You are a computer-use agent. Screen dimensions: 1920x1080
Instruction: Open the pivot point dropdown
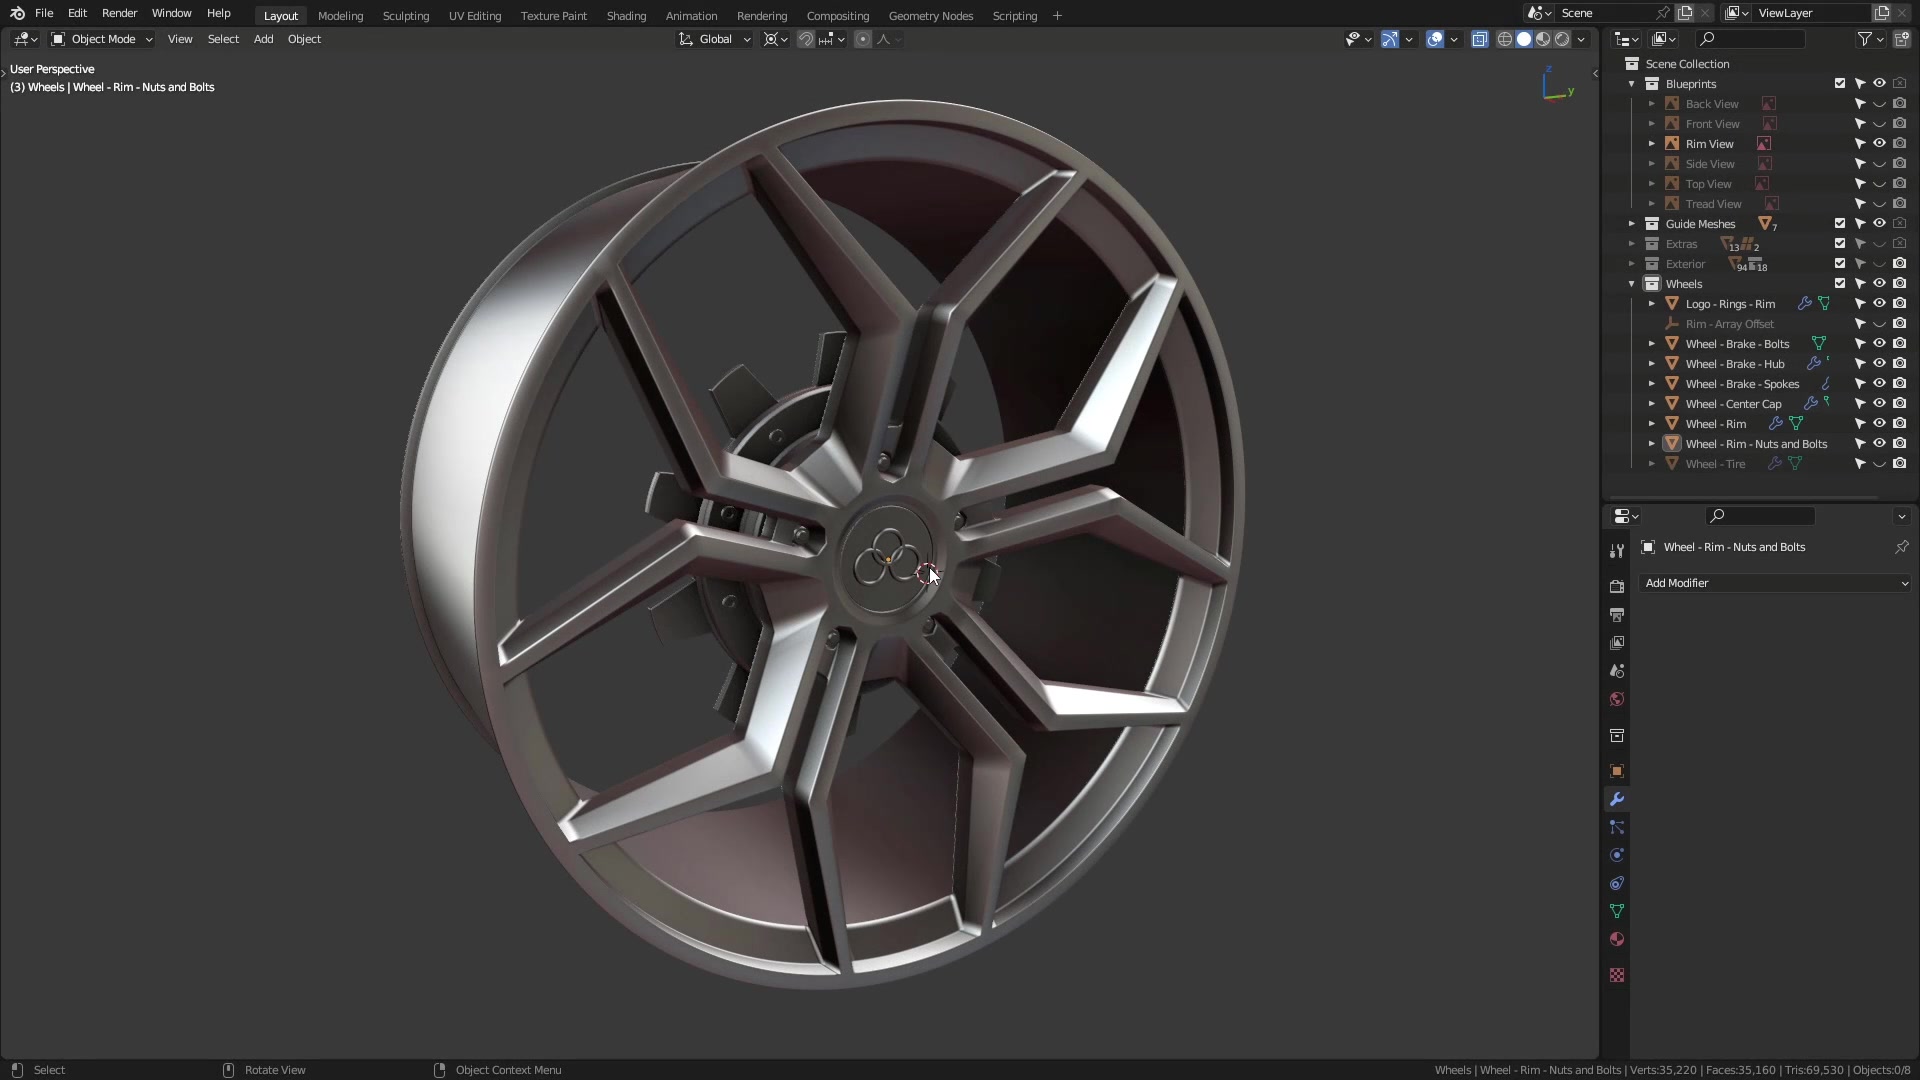[x=776, y=39]
